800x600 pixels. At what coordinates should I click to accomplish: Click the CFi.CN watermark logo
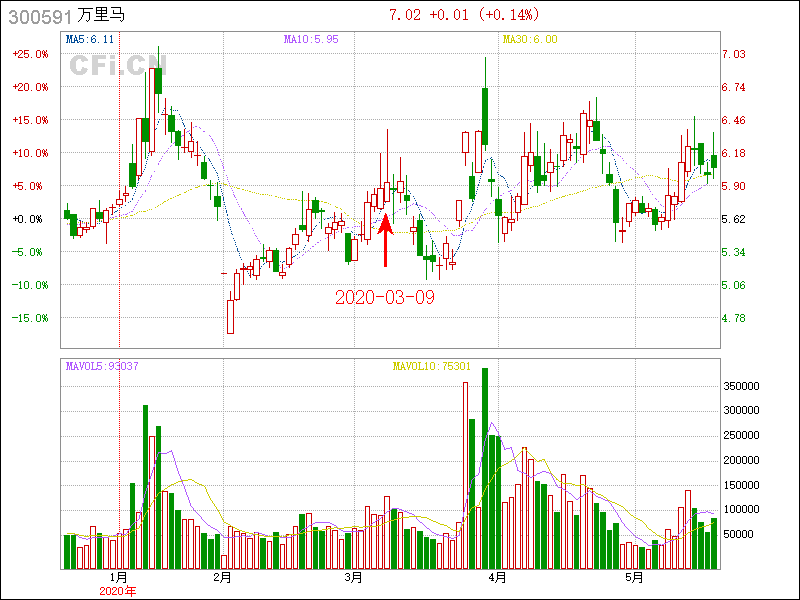pos(115,65)
